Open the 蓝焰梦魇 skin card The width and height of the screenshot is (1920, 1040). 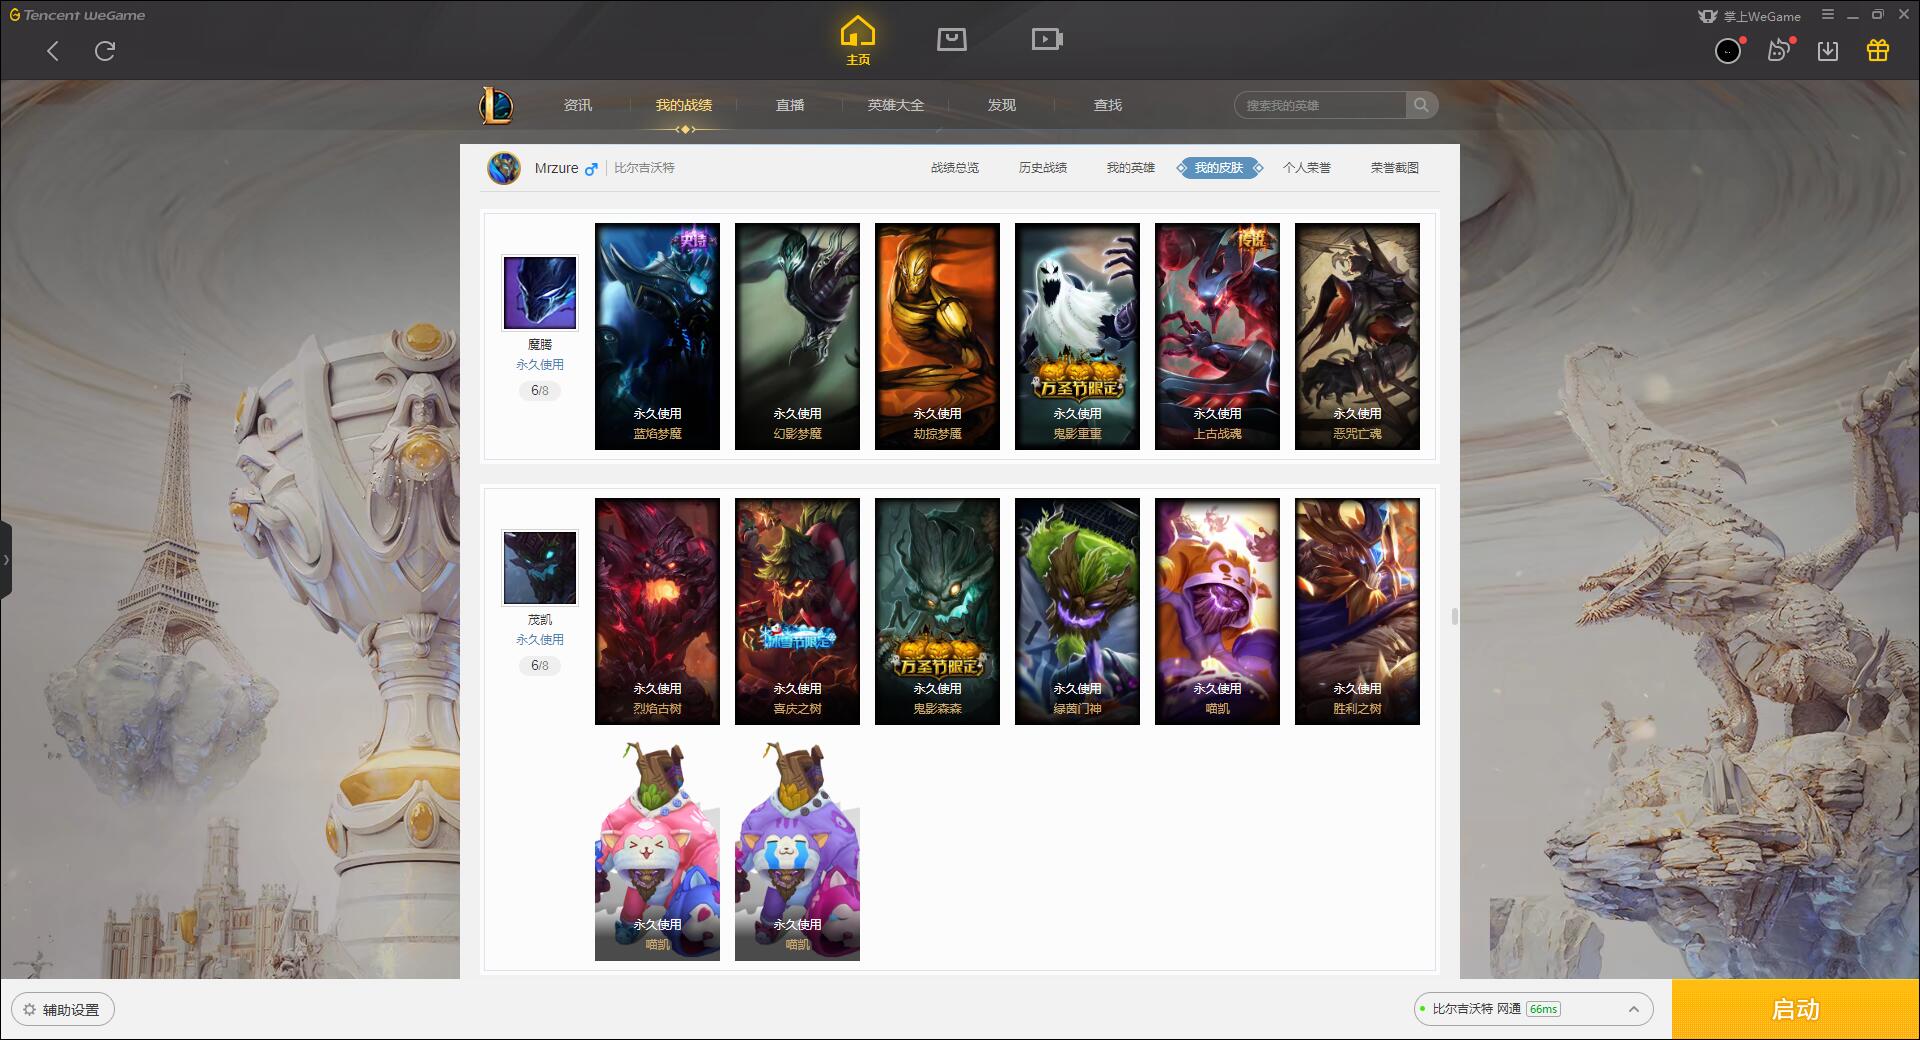657,336
